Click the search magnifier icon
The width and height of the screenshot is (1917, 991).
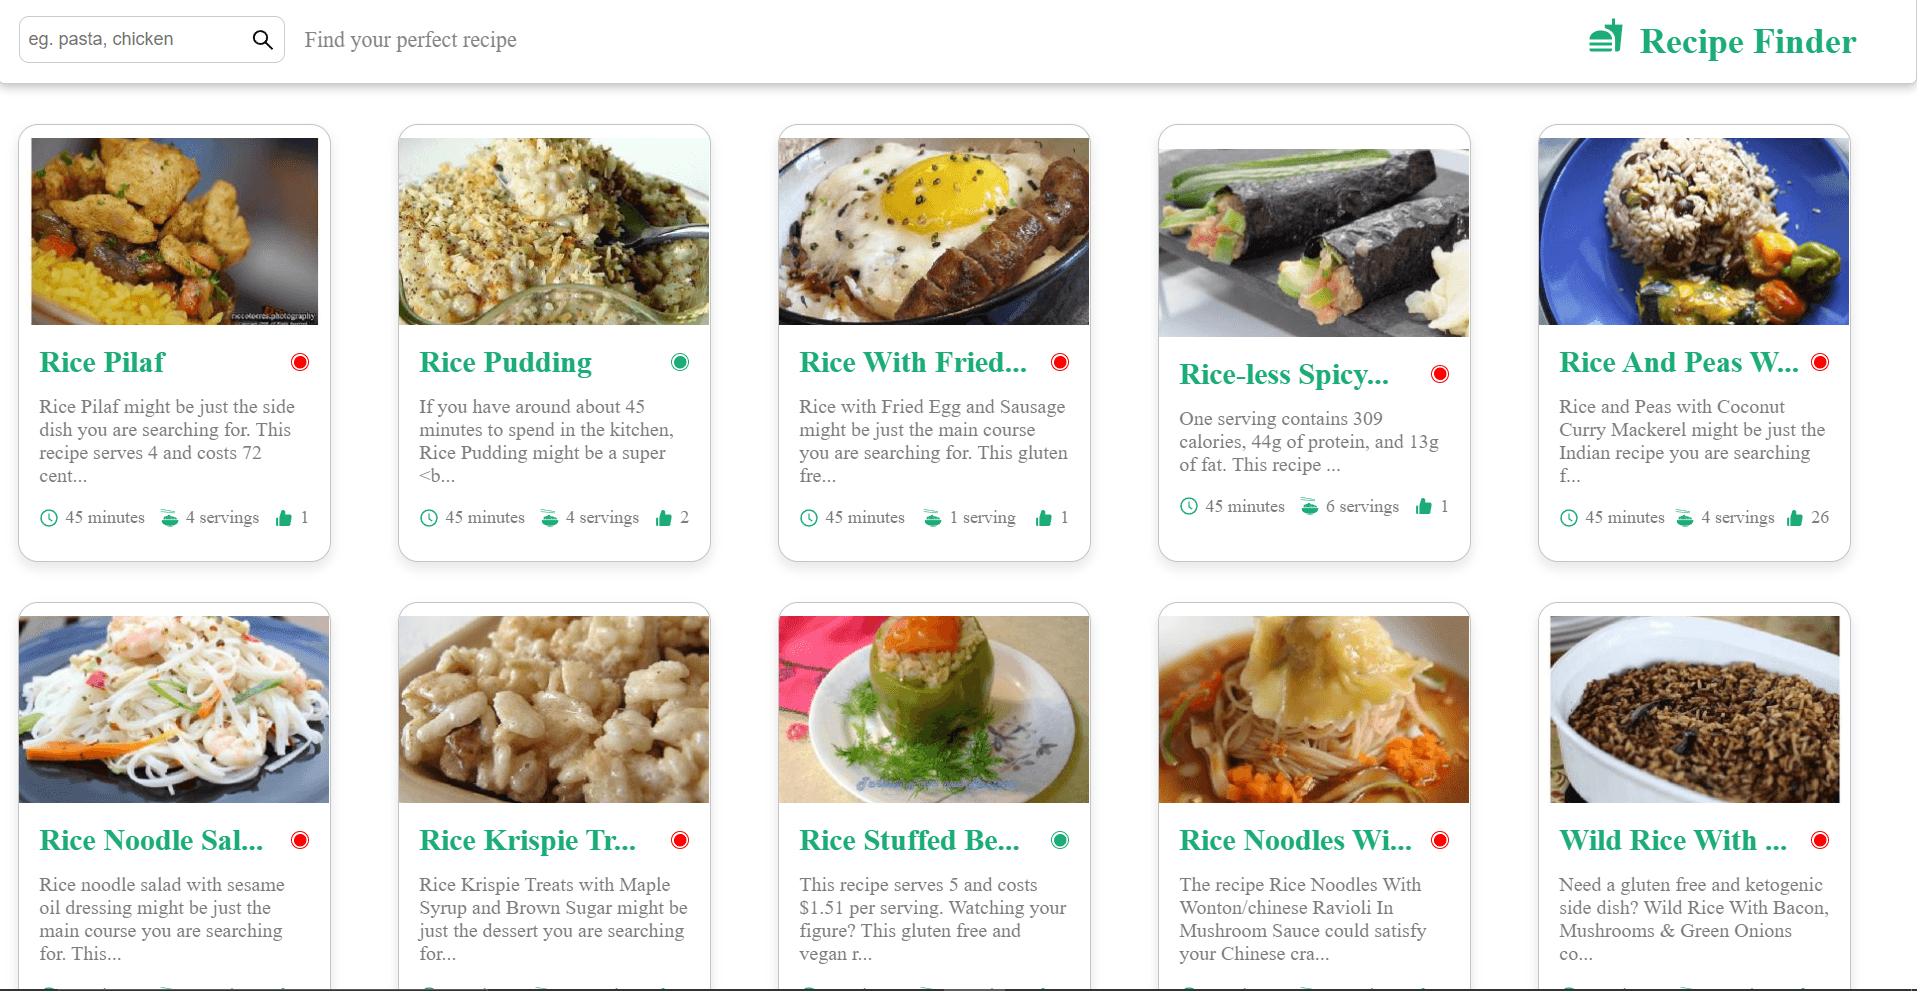[262, 40]
